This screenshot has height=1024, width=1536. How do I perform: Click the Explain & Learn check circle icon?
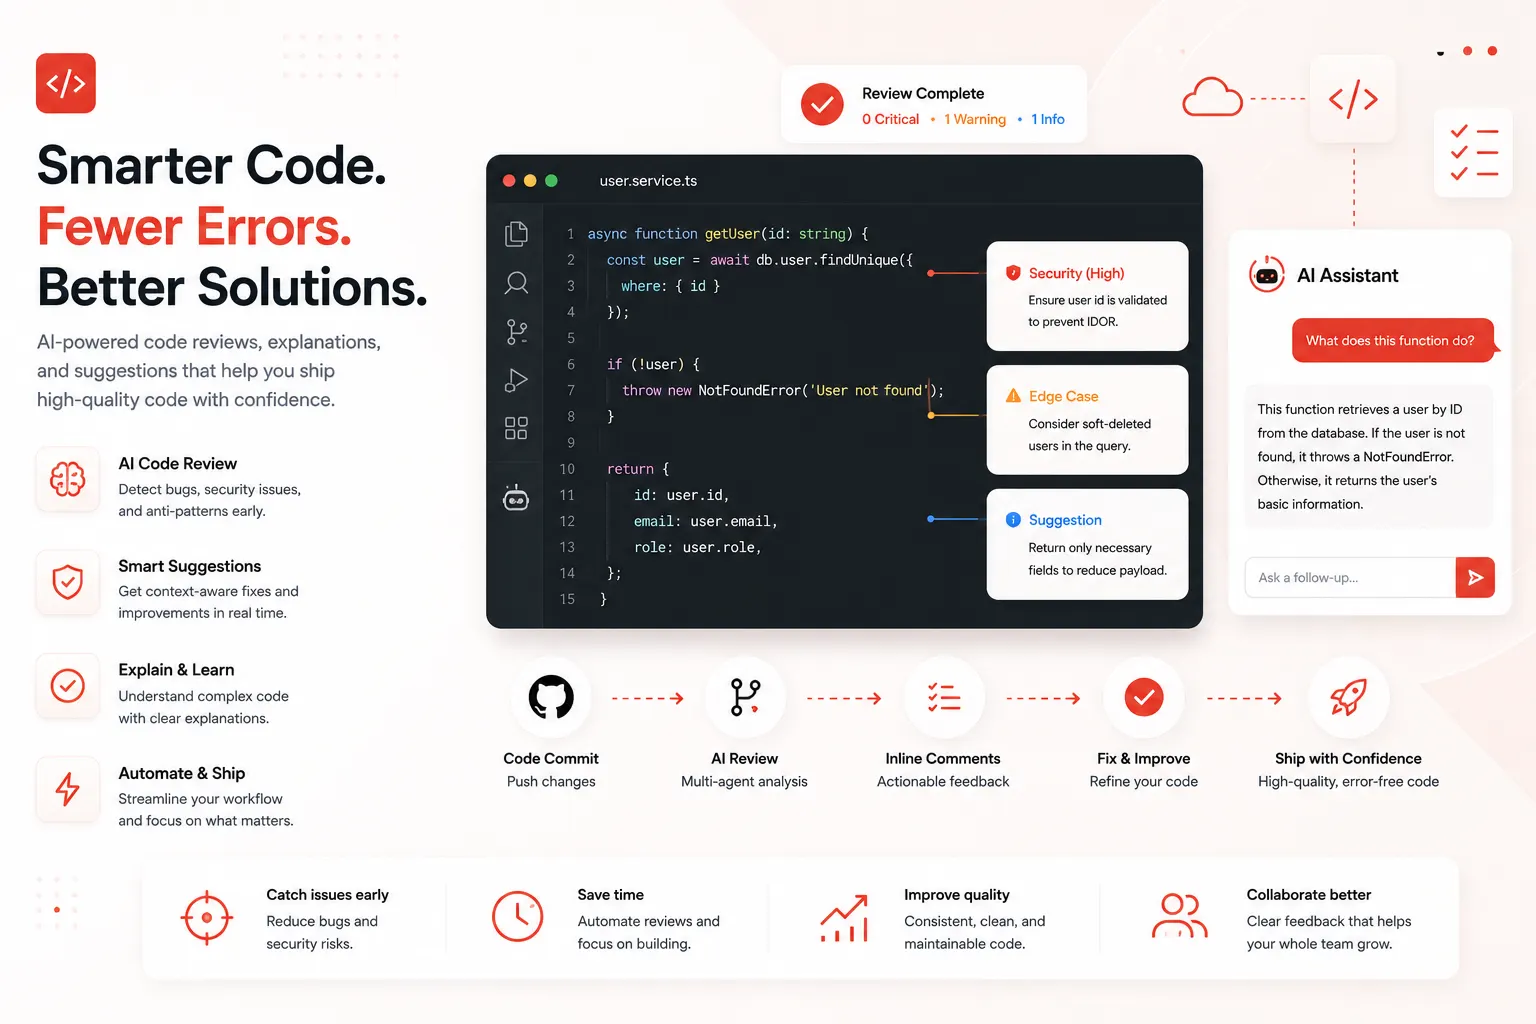tap(68, 686)
